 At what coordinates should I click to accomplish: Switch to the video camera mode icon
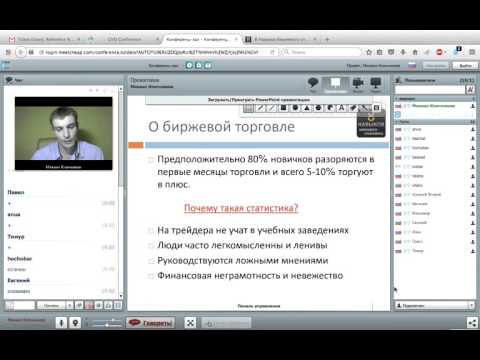(x=358, y=83)
